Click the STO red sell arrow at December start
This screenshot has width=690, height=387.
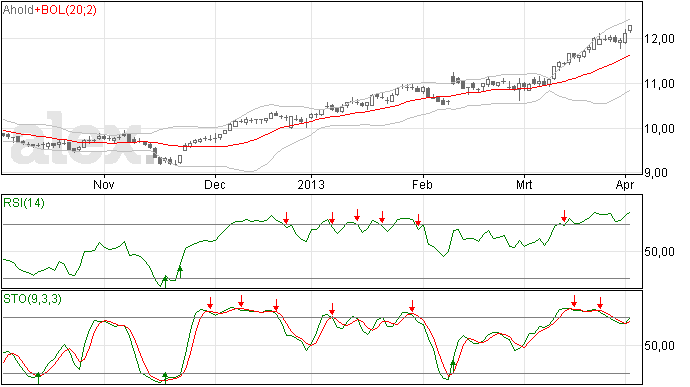coord(210,303)
